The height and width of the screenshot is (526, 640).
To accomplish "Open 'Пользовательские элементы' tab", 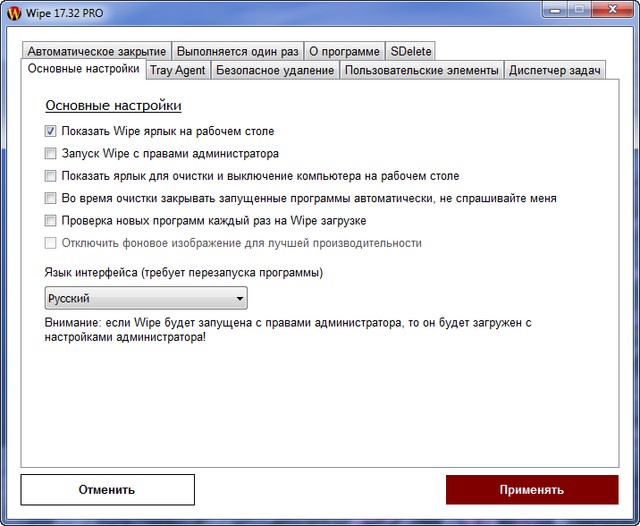I will [421, 70].
